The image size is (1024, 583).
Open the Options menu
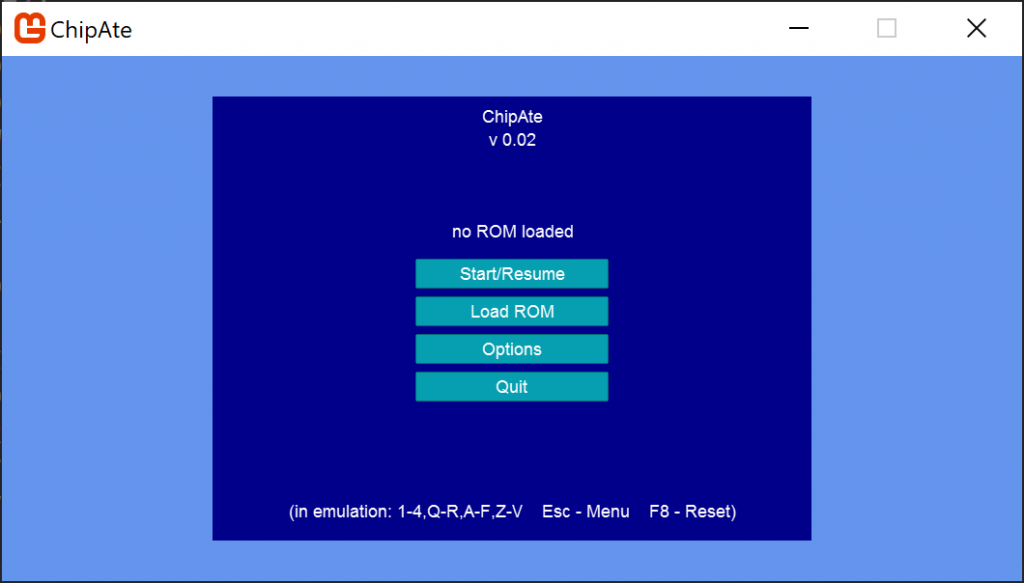click(x=512, y=349)
